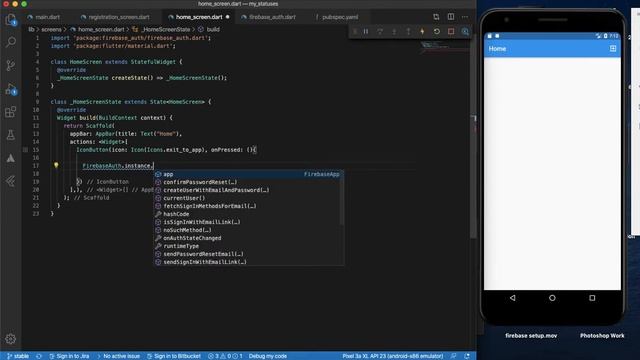Split the editor to the right
This screenshot has width=640, height=360.
coord(451,17)
